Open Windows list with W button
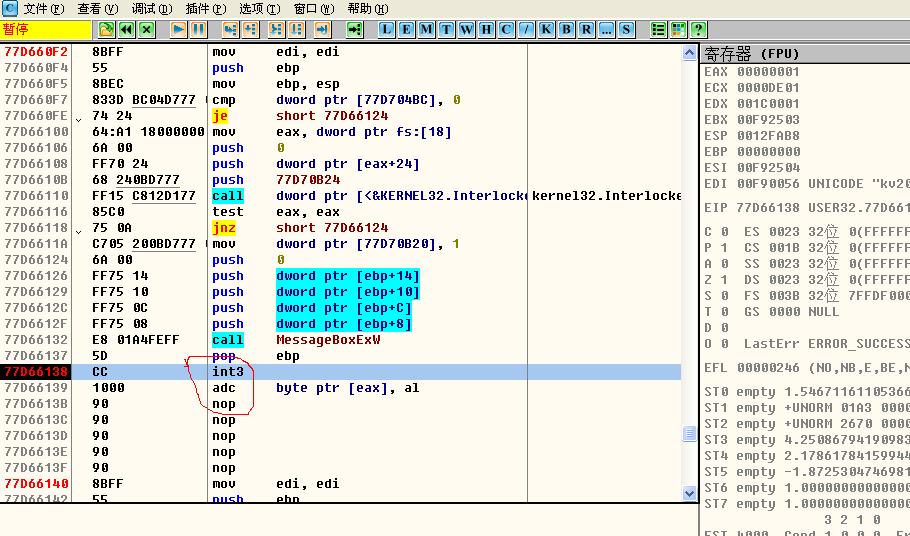 [x=467, y=30]
